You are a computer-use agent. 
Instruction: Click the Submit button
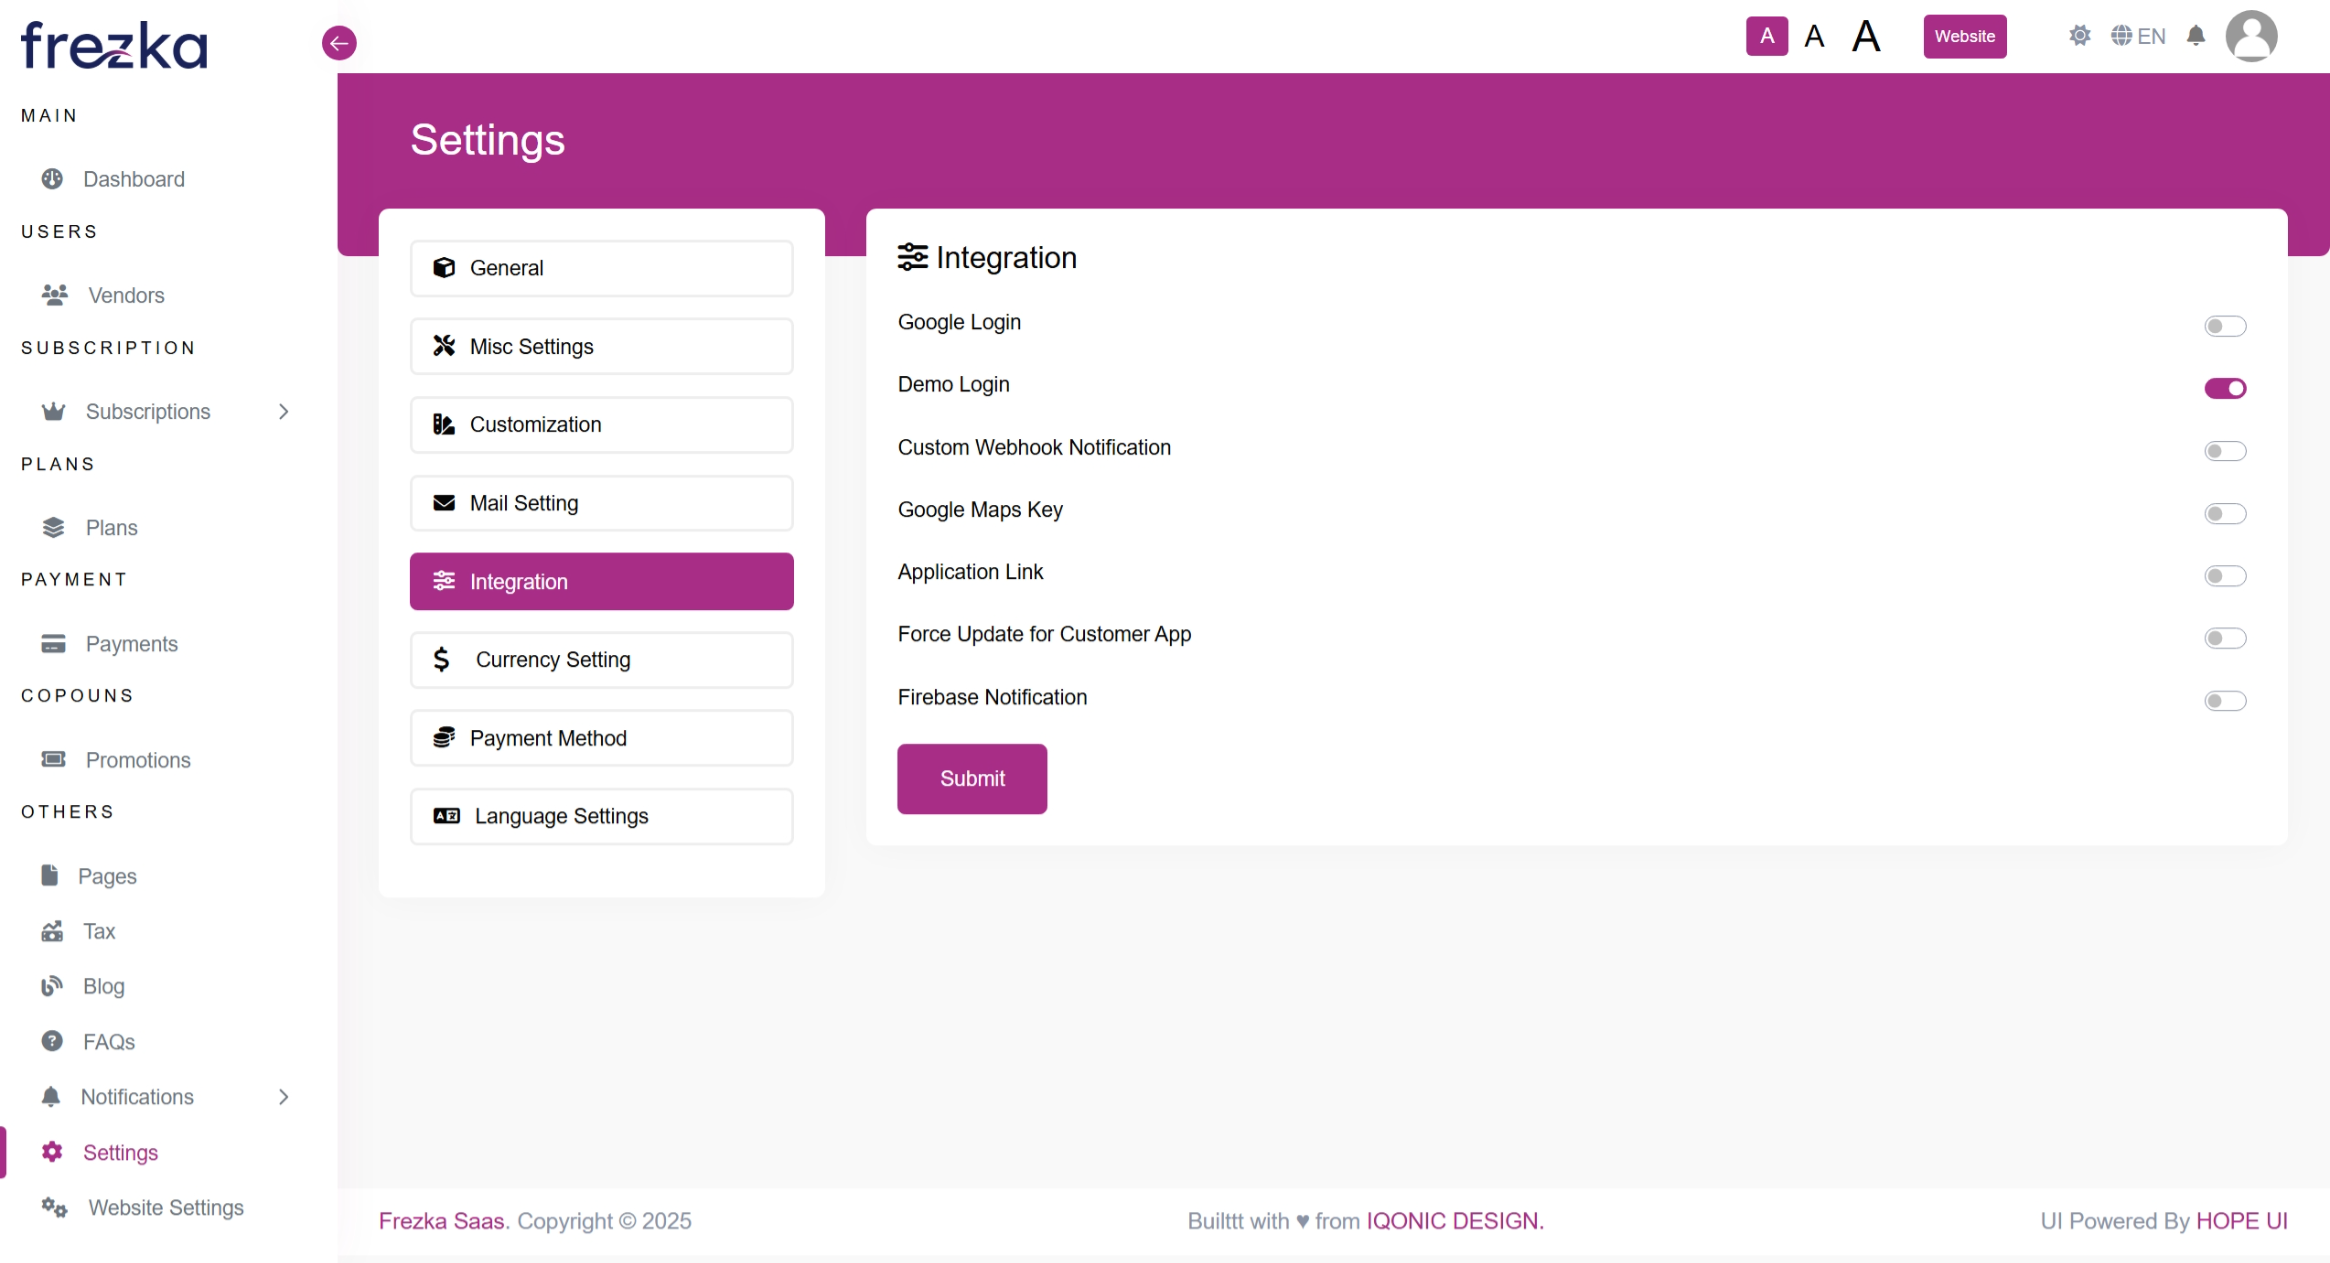(971, 778)
